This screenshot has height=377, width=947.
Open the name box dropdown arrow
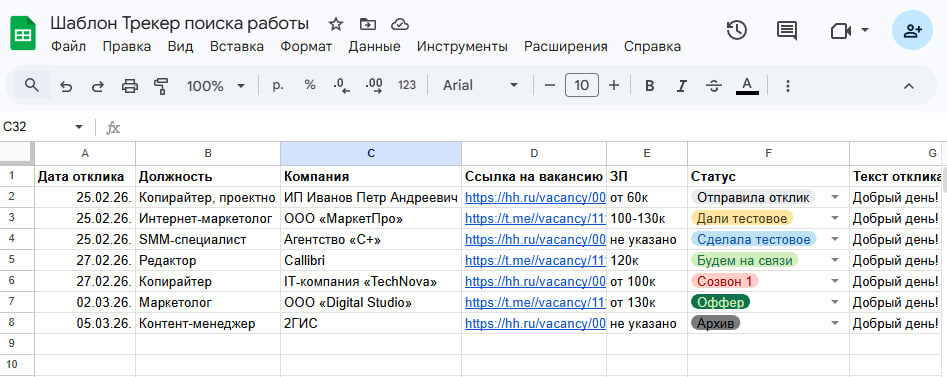[79, 127]
